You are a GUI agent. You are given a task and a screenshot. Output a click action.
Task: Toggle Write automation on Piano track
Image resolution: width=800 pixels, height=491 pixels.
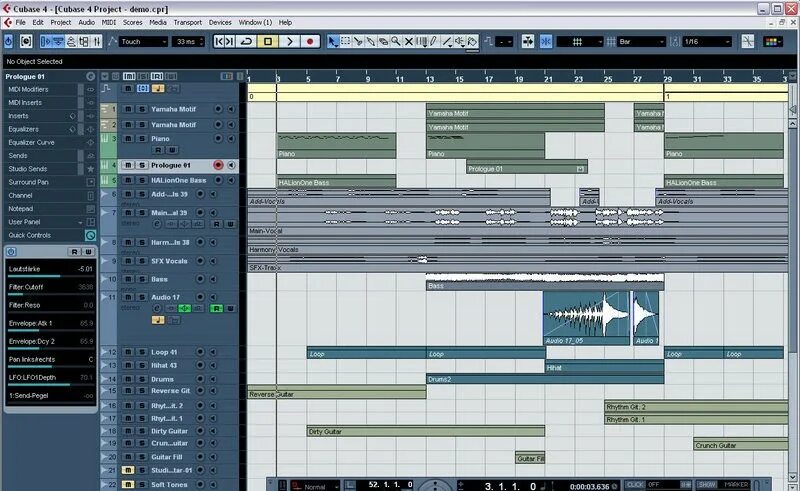[x=172, y=150]
